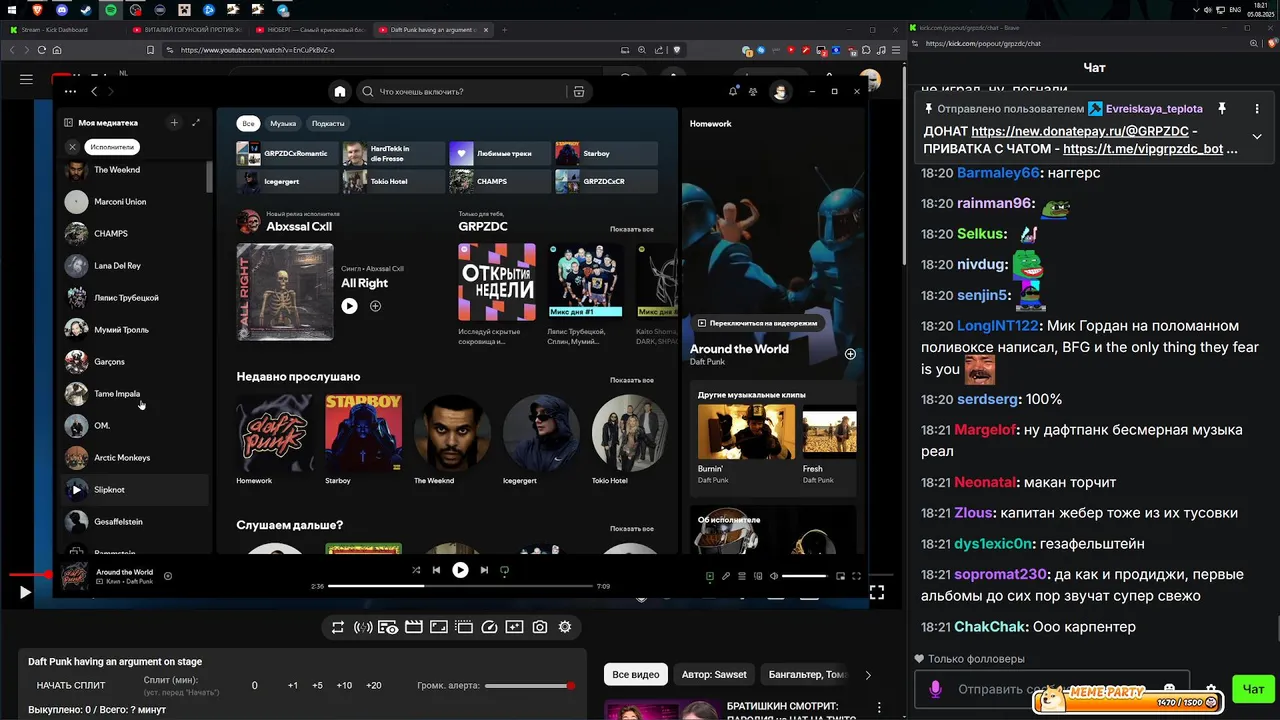The width and height of the screenshot is (1280, 720).
Task: Play the YouTube video
Action: pos(25,592)
